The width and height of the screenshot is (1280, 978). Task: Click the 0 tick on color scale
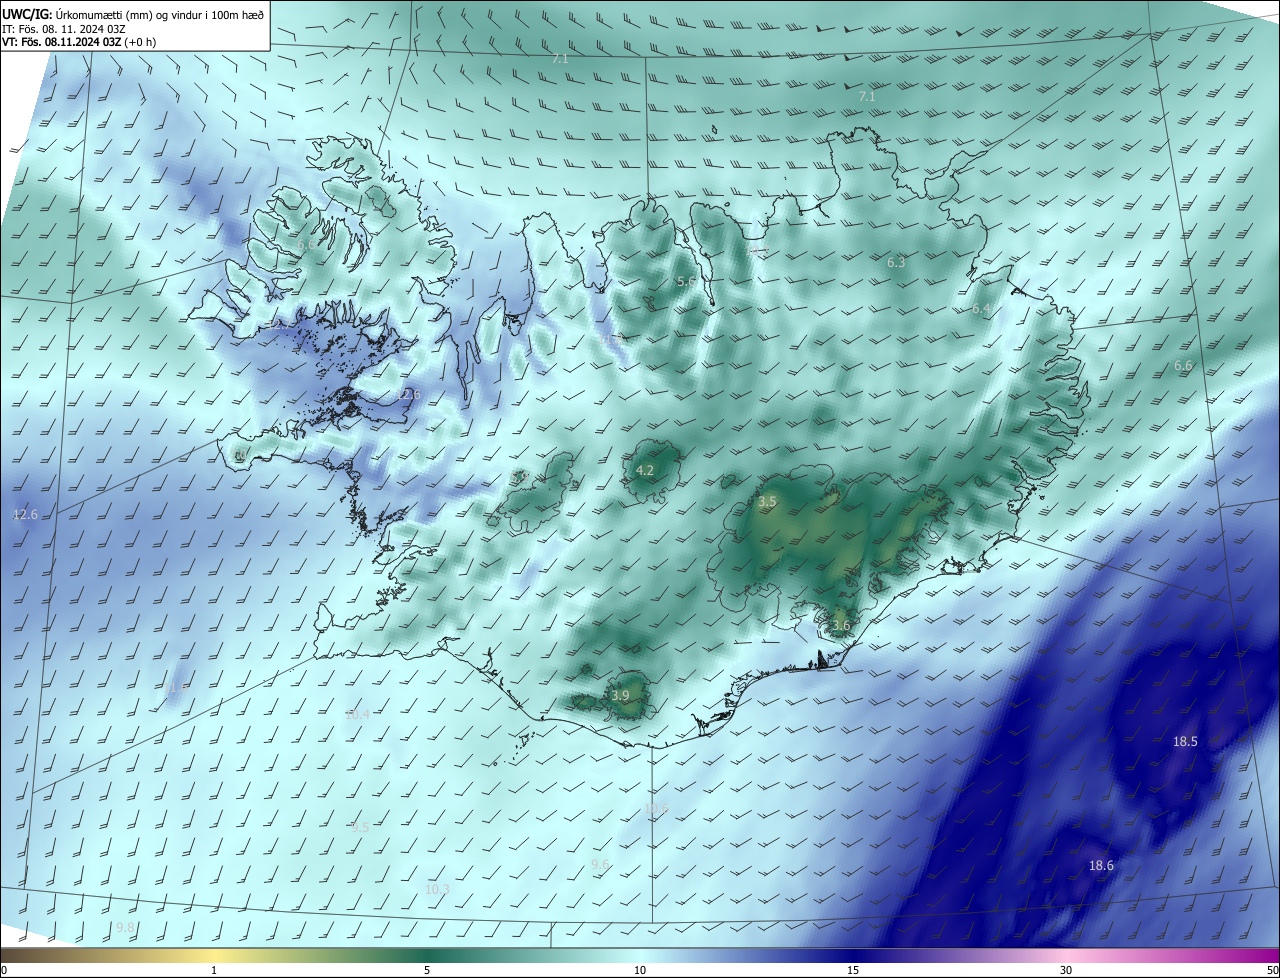coord(4,970)
